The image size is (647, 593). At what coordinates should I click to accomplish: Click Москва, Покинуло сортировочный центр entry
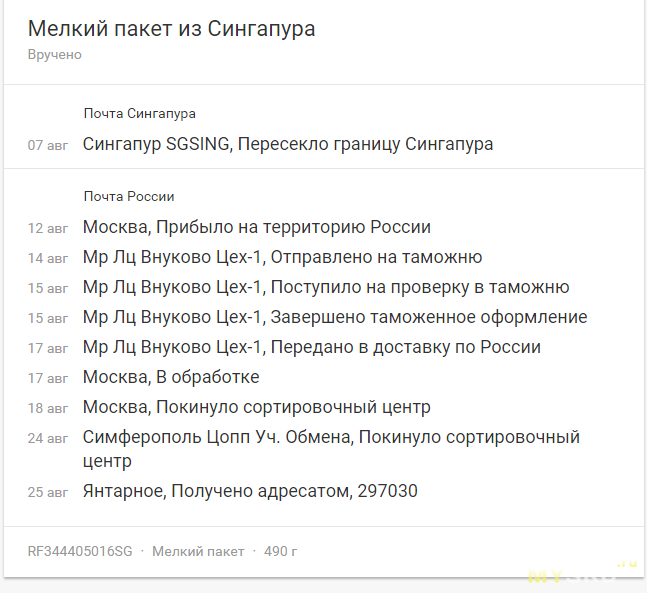pos(257,407)
